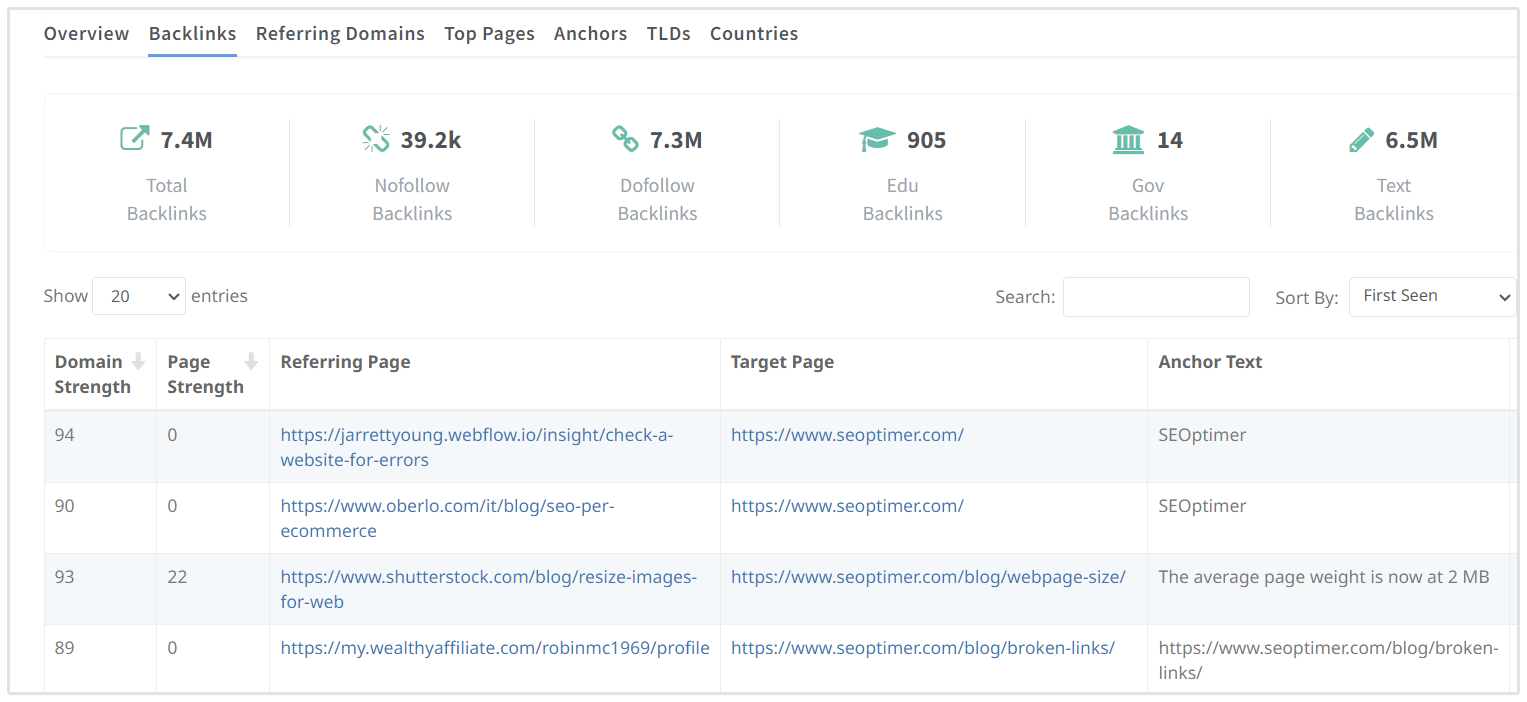Visit the seoptimer.com webpage-size target link
This screenshot has width=1527, height=702.
[x=927, y=577]
